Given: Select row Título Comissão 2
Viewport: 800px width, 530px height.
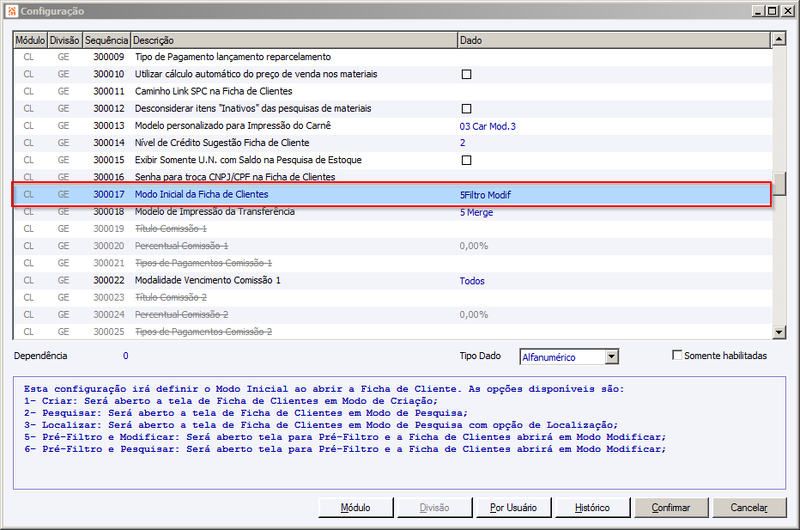Looking at the screenshot, I should coord(392,297).
